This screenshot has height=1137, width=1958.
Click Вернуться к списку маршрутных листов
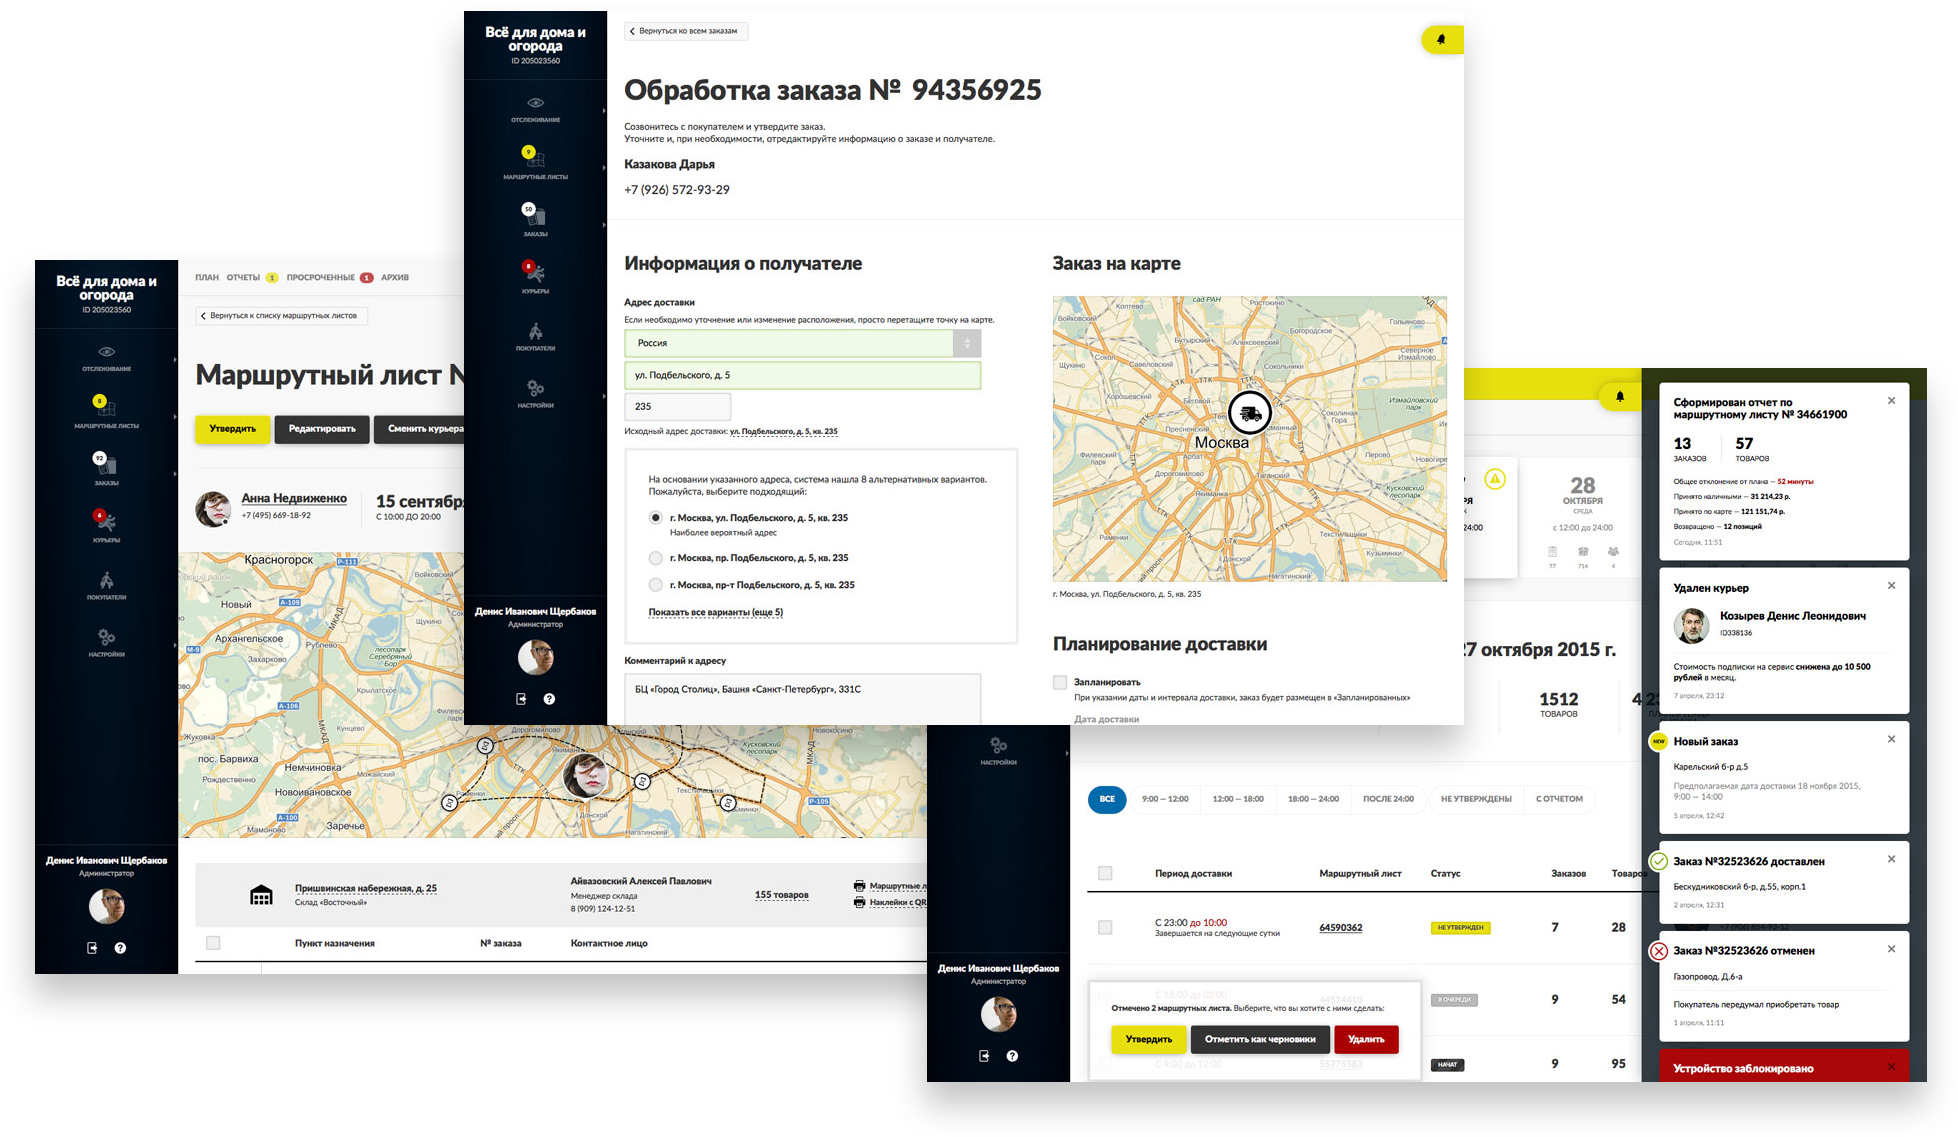click(282, 316)
